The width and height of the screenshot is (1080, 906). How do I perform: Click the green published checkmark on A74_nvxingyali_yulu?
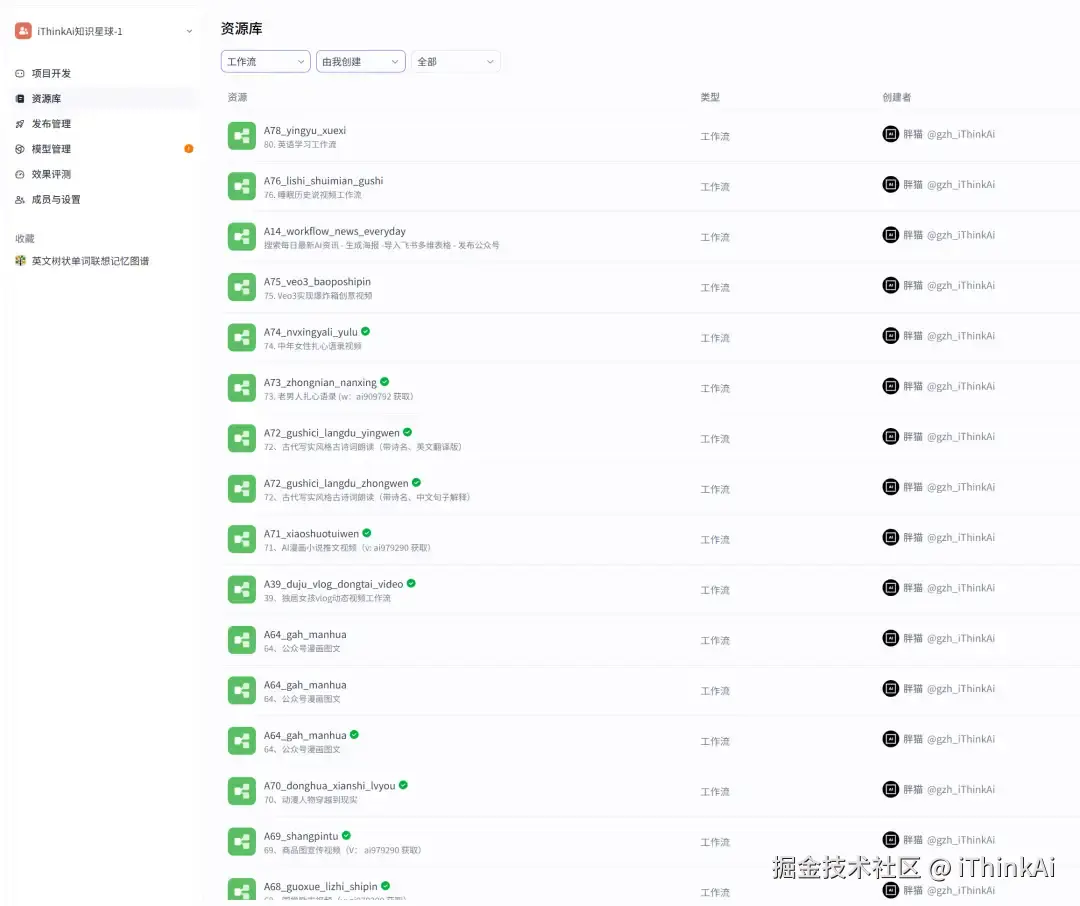[x=366, y=331]
